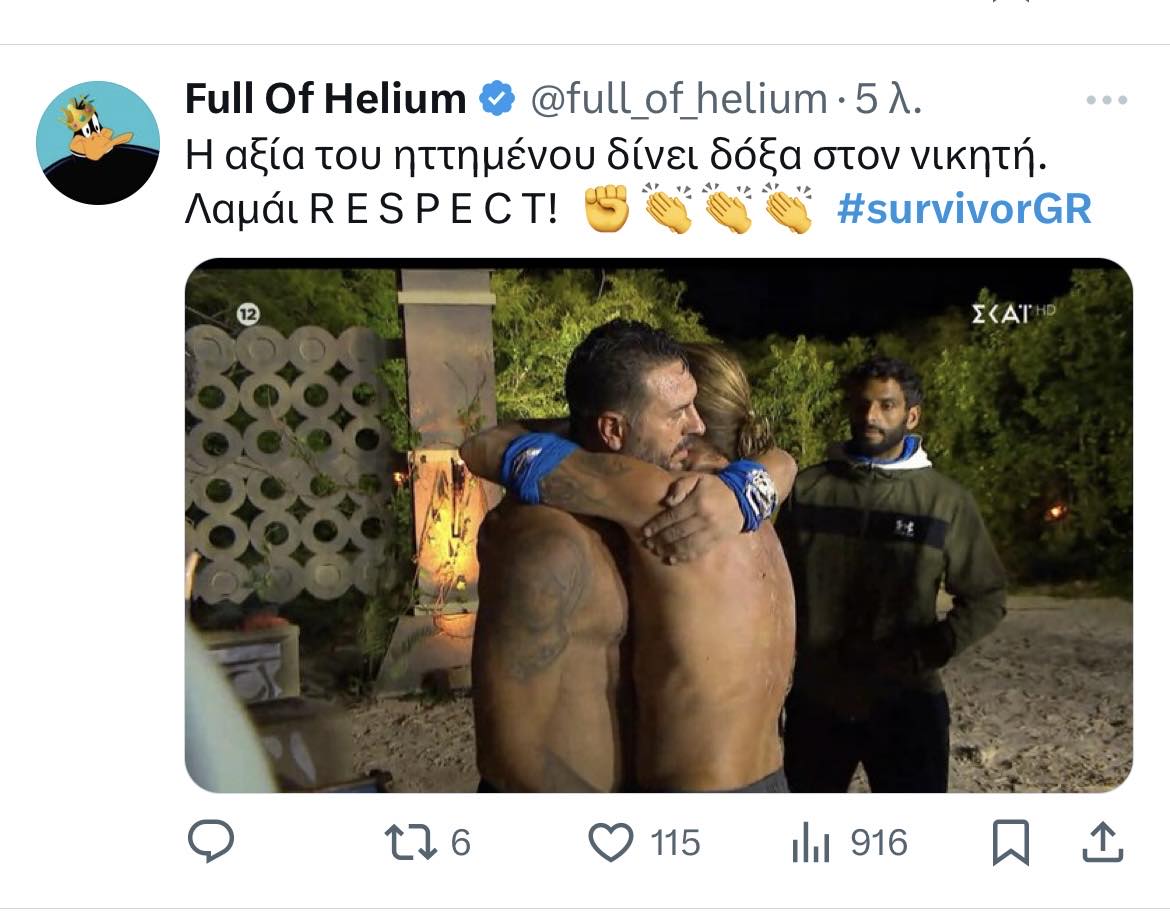1170x913 pixels.
Task: Click the raised fist emoji
Action: [607, 209]
